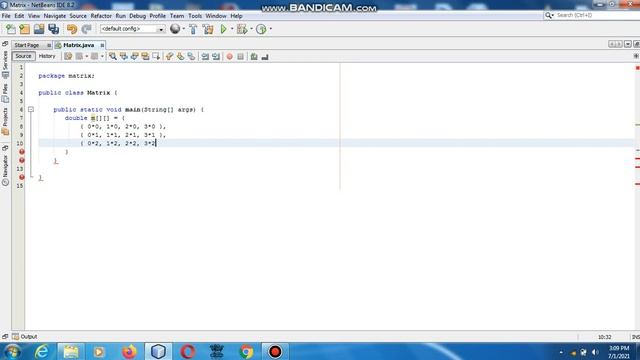Image resolution: width=640 pixels, height=360 pixels.
Task: Click the Redo arrow icon
Action: [x=86, y=29]
